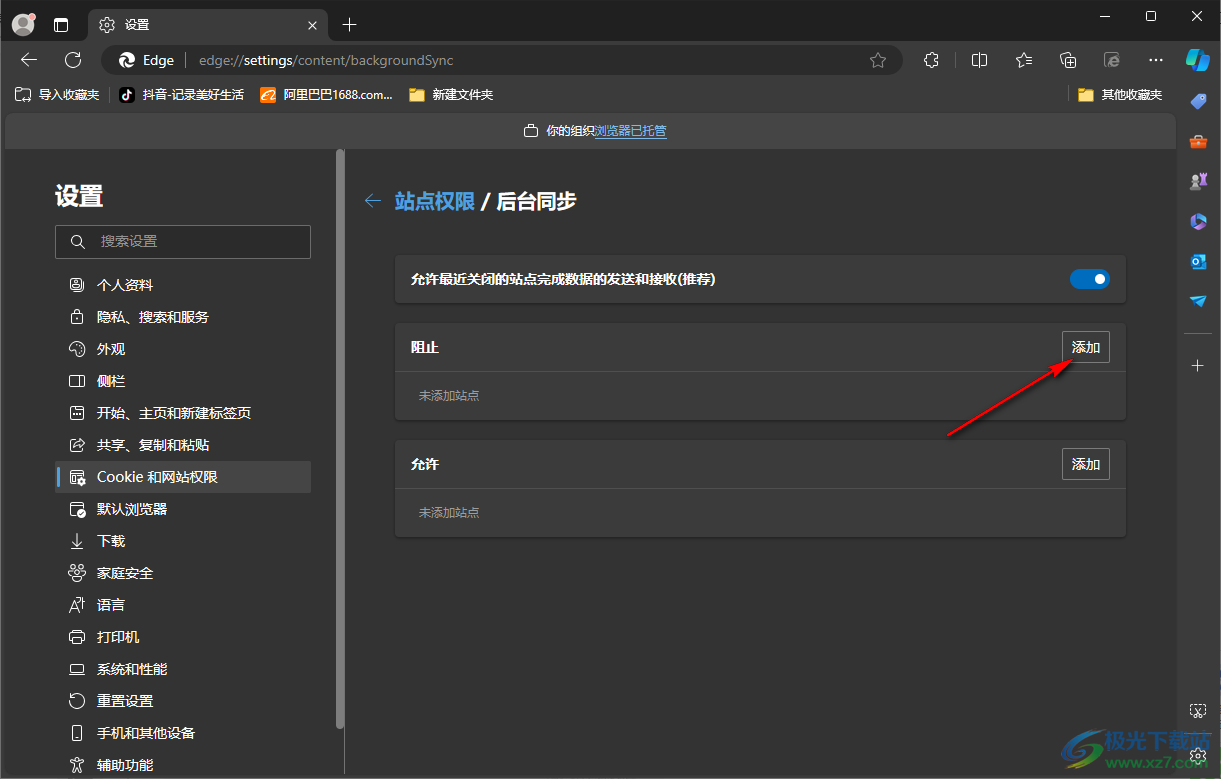Image resolution: width=1221 pixels, height=779 pixels.
Task: Open 侧栏 settings section
Action: pyautogui.click(x=183, y=381)
